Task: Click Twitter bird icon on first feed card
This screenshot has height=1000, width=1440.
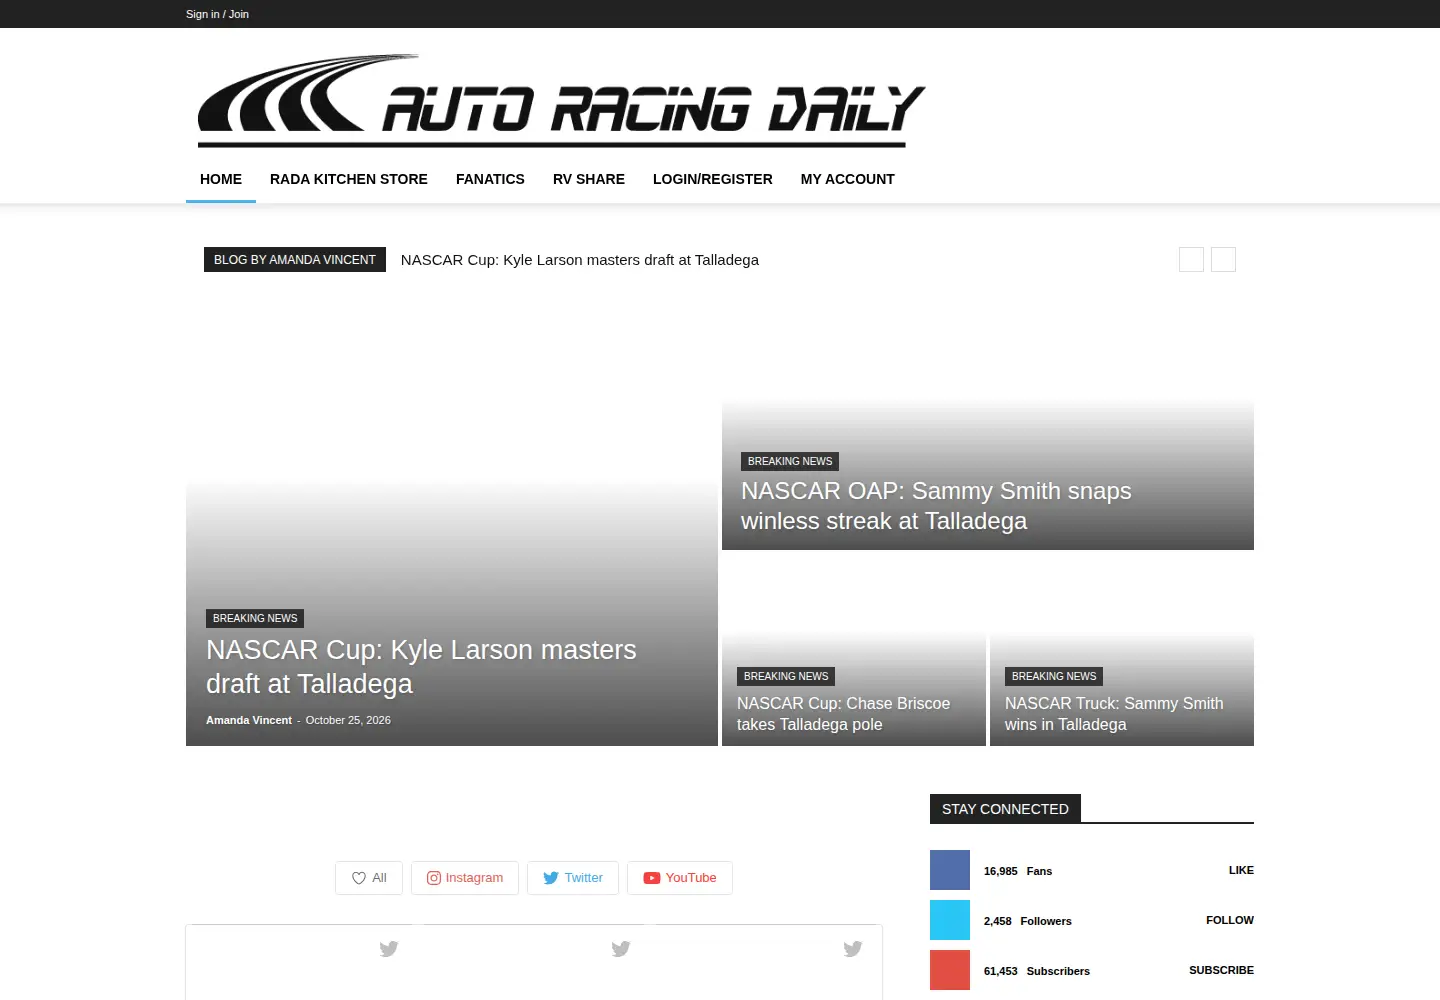Action: pos(389,948)
